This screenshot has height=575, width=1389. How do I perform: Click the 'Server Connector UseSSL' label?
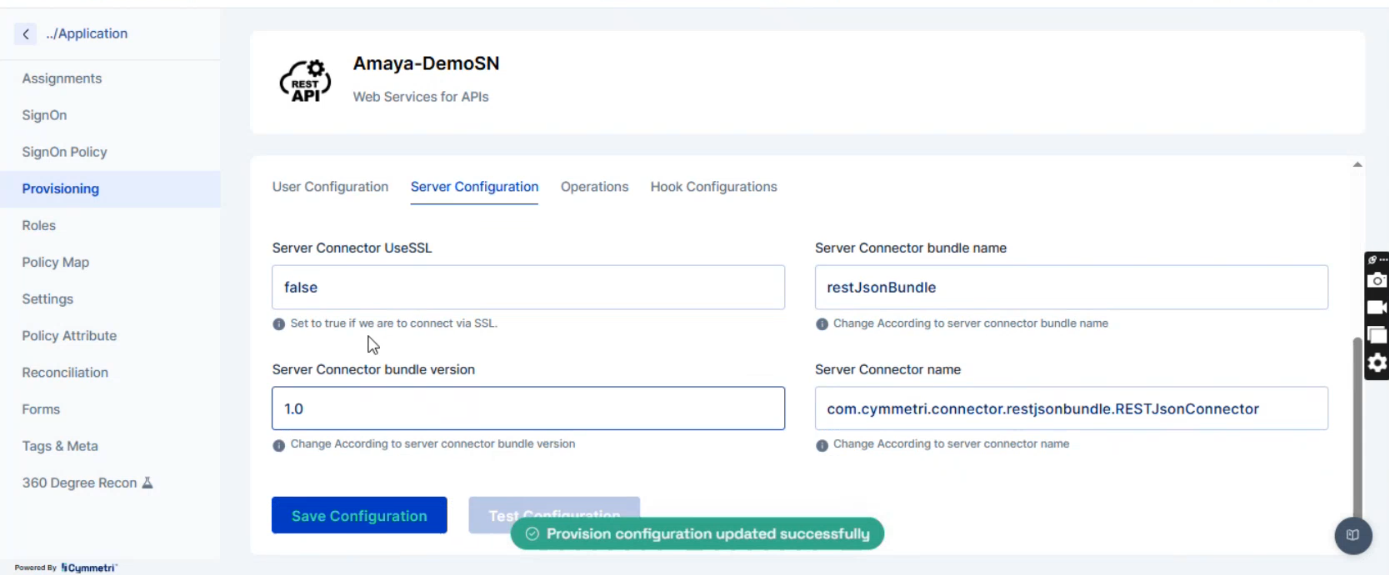352,248
